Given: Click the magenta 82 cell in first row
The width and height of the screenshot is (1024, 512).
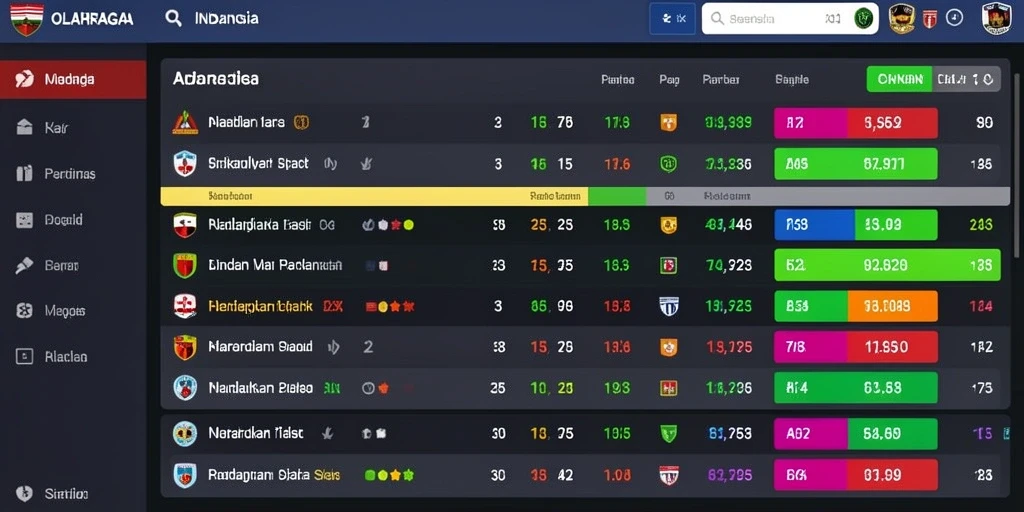Looking at the screenshot, I should 810,123.
